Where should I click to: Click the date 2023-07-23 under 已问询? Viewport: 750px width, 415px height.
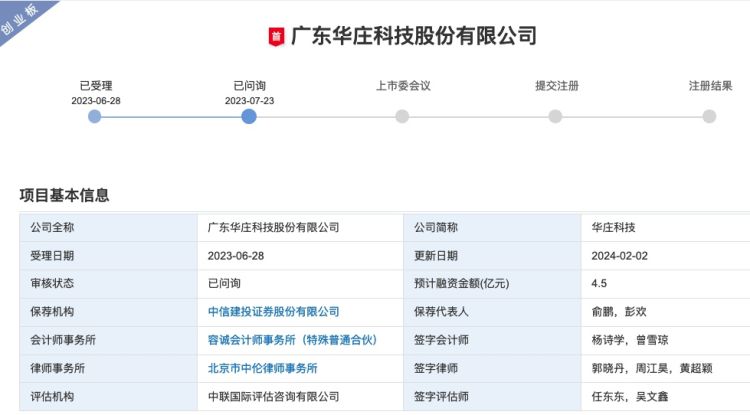[x=250, y=101]
